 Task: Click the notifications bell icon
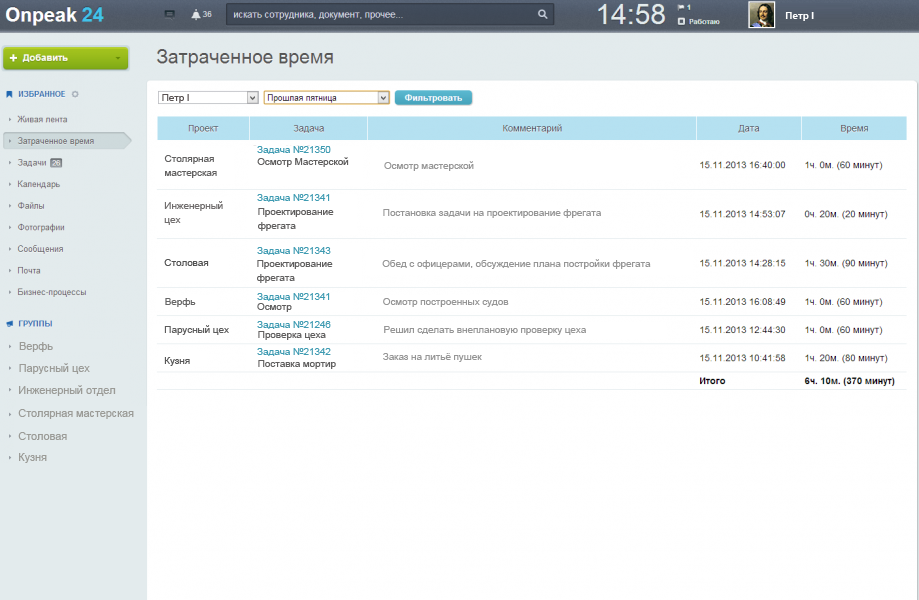click(196, 15)
